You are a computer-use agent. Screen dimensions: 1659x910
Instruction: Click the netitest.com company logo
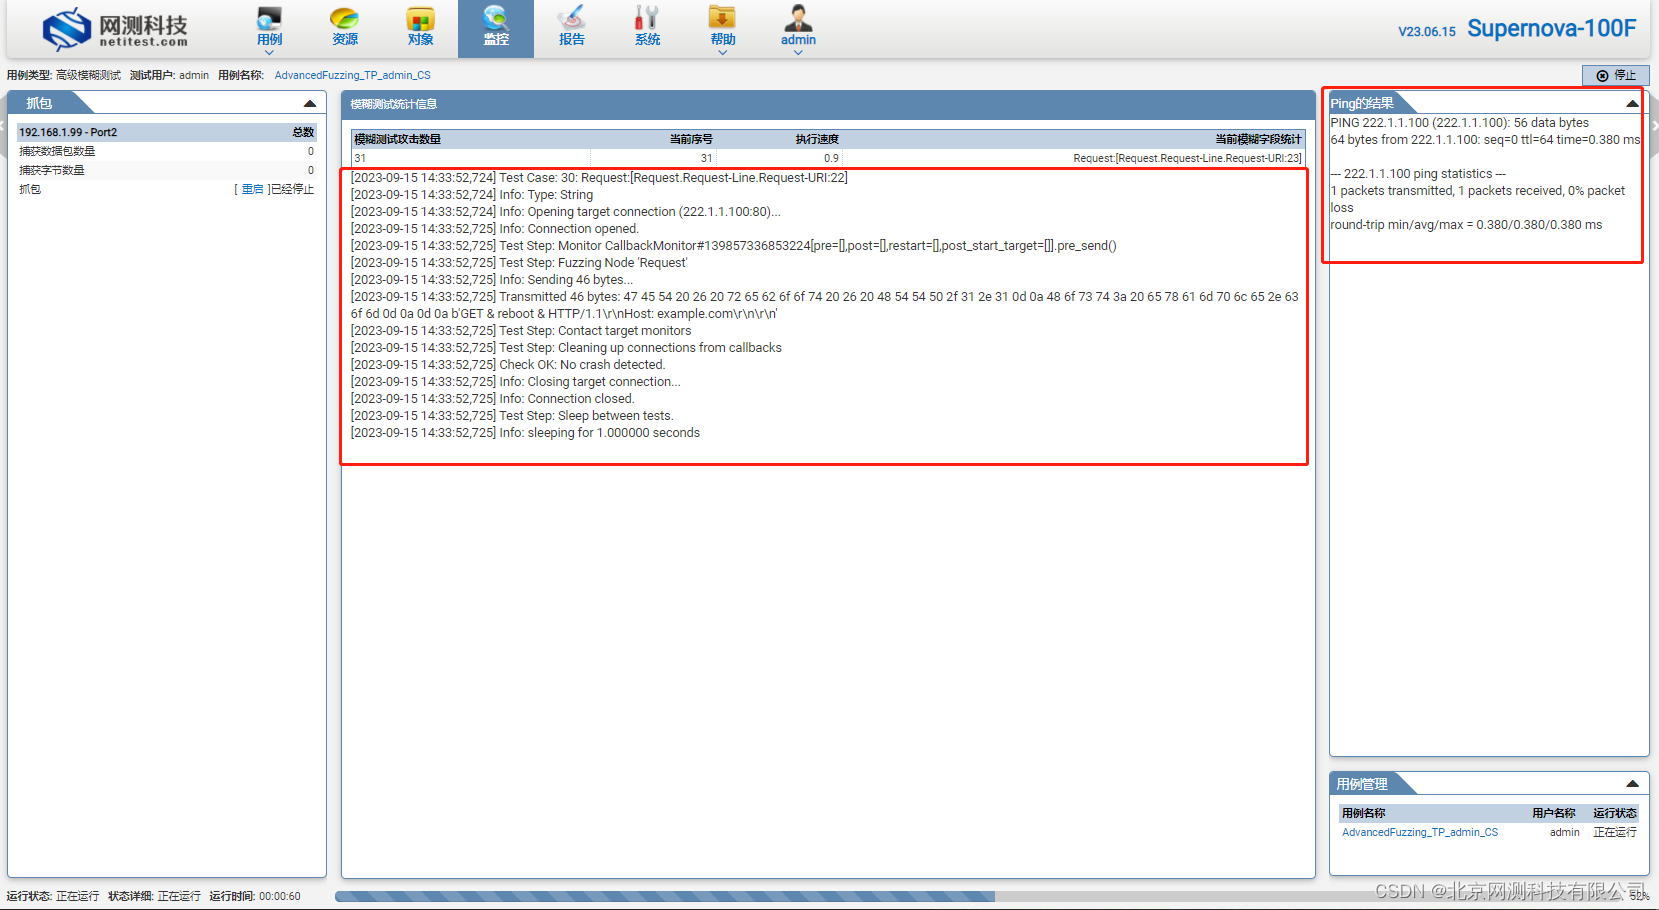click(x=115, y=29)
